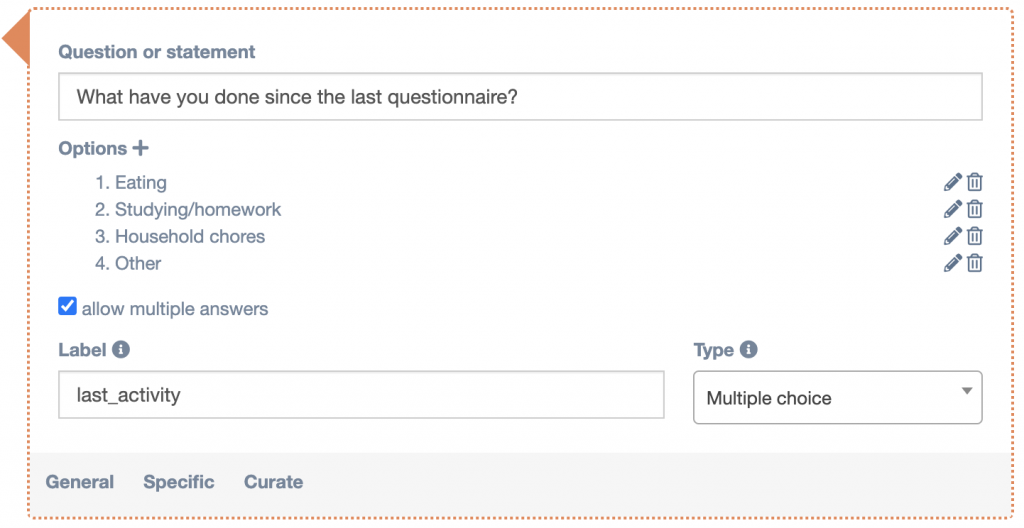This screenshot has height=528, width=1024.
Task: Uncheck allow multiple answers checkbox
Action: point(68,307)
